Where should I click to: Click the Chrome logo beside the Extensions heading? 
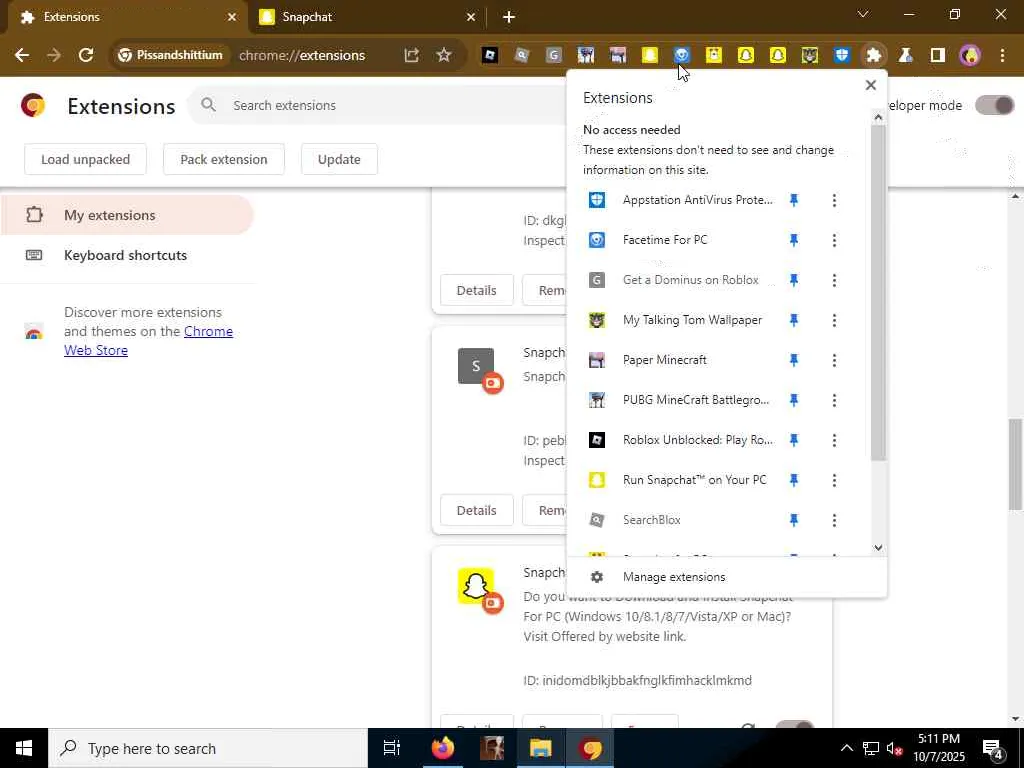pyautogui.click(x=33, y=105)
